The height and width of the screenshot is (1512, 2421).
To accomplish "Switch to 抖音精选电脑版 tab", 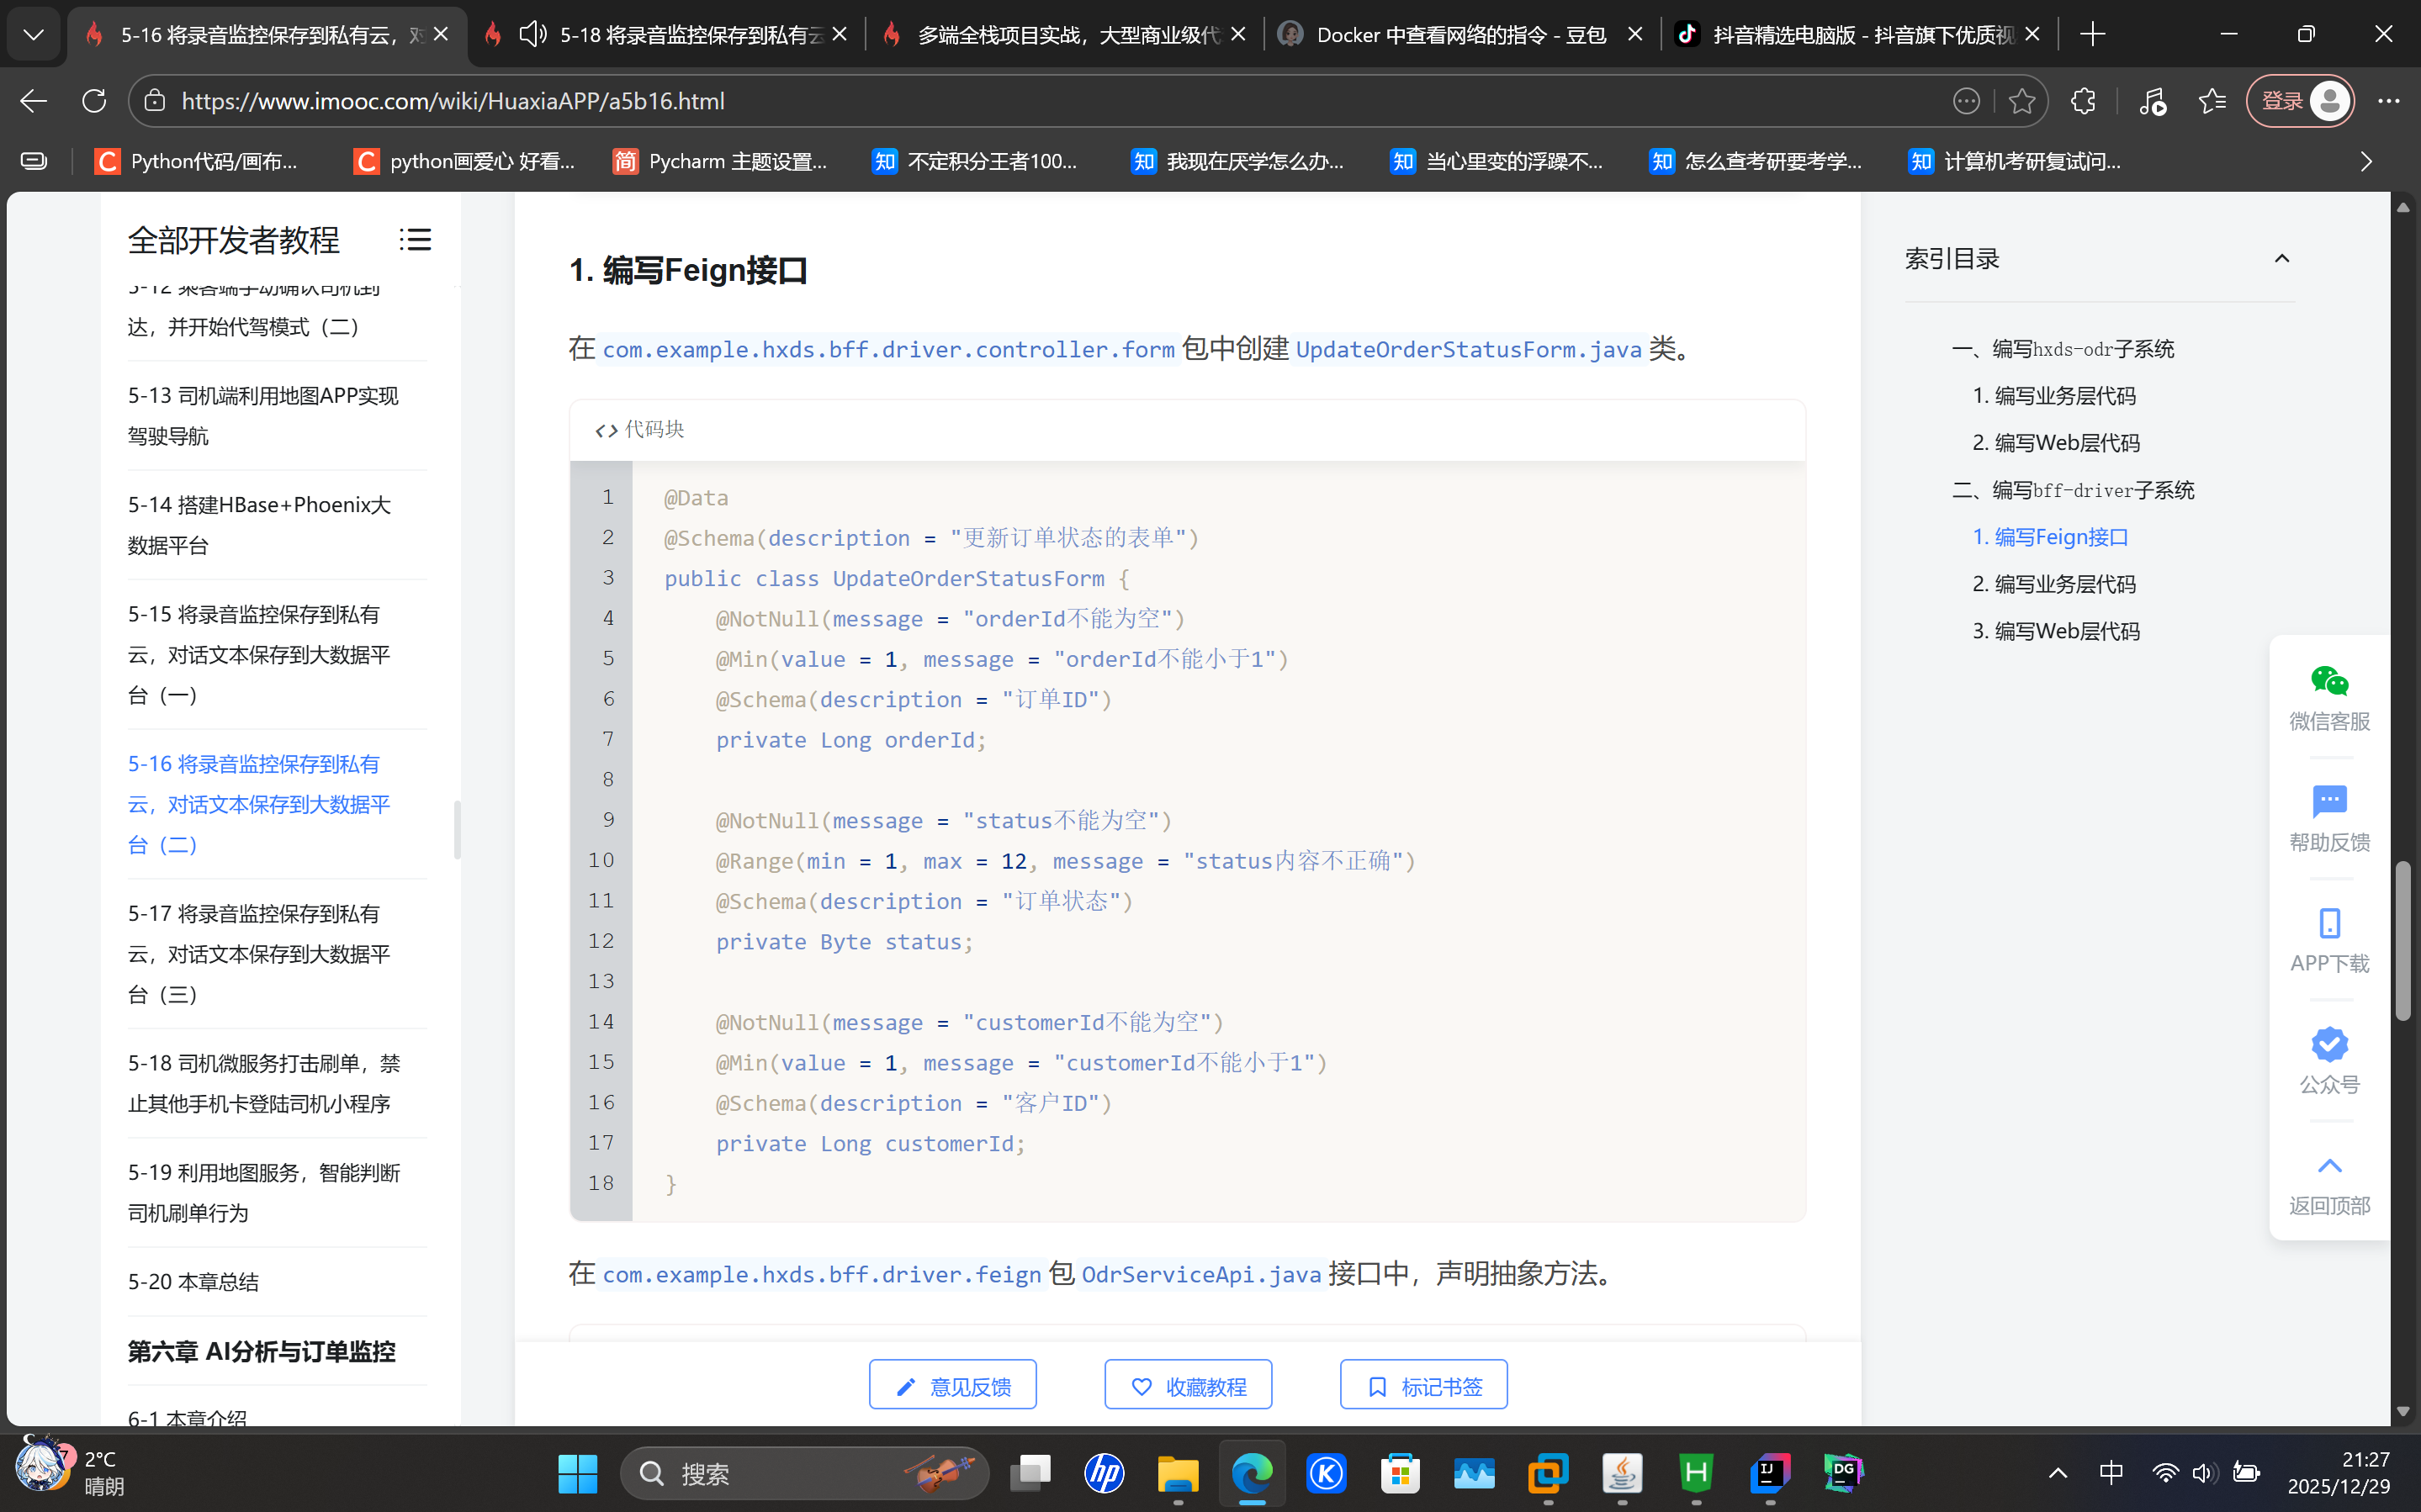I will coord(1860,34).
